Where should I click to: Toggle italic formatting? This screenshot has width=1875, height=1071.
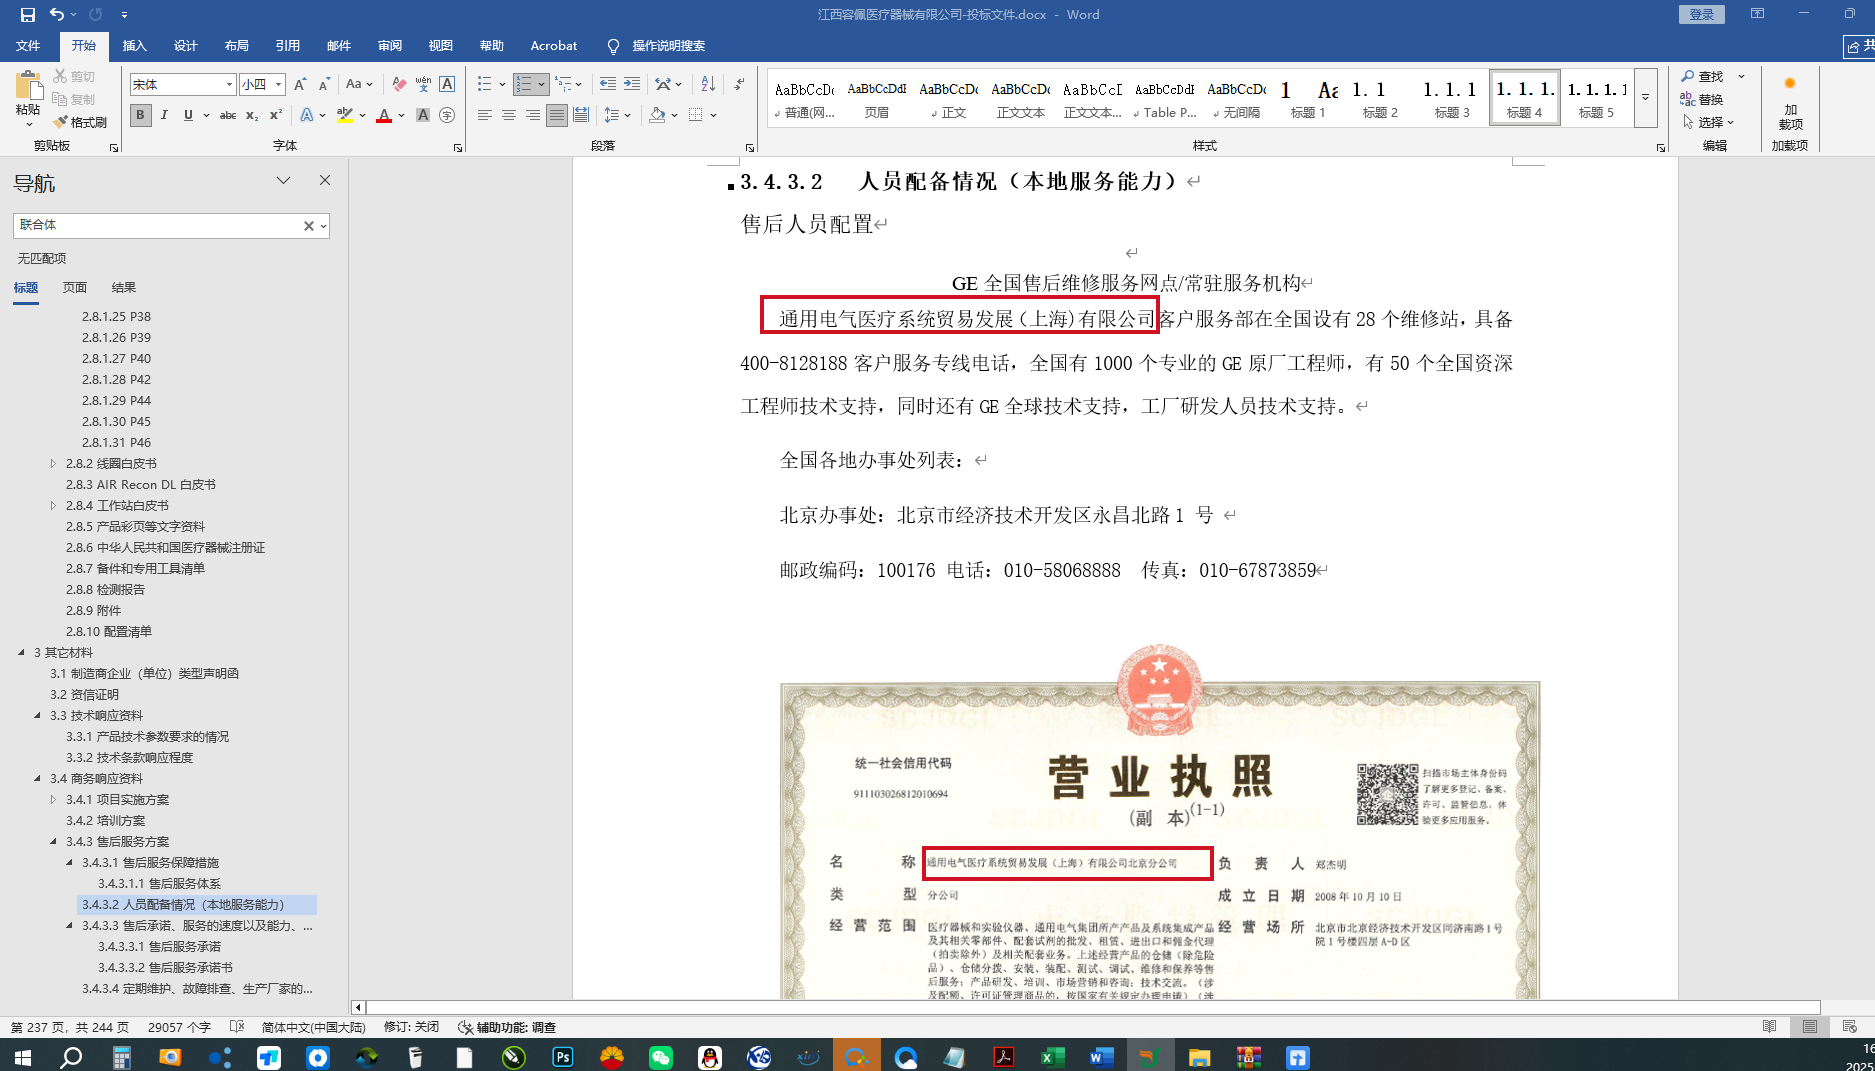(x=164, y=116)
